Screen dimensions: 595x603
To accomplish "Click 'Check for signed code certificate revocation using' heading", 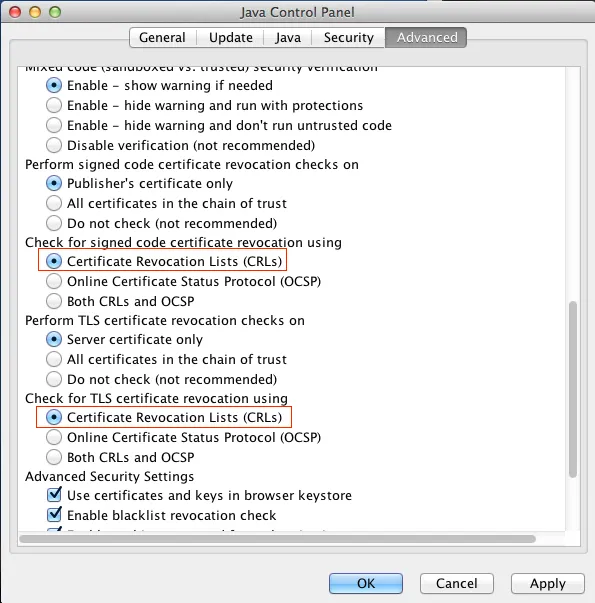I will (x=183, y=243).
